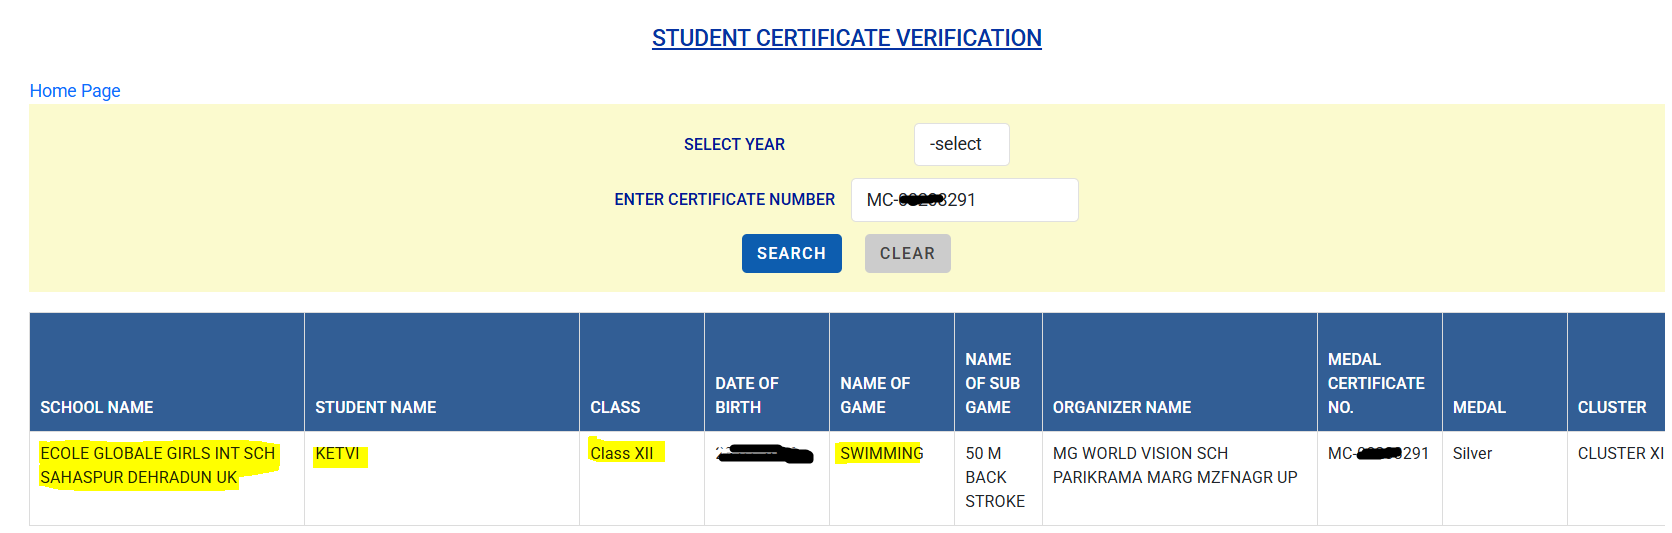Screen dimensions: 1672x533
Task: Click the STUDENT NAME column header
Action: click(442, 372)
